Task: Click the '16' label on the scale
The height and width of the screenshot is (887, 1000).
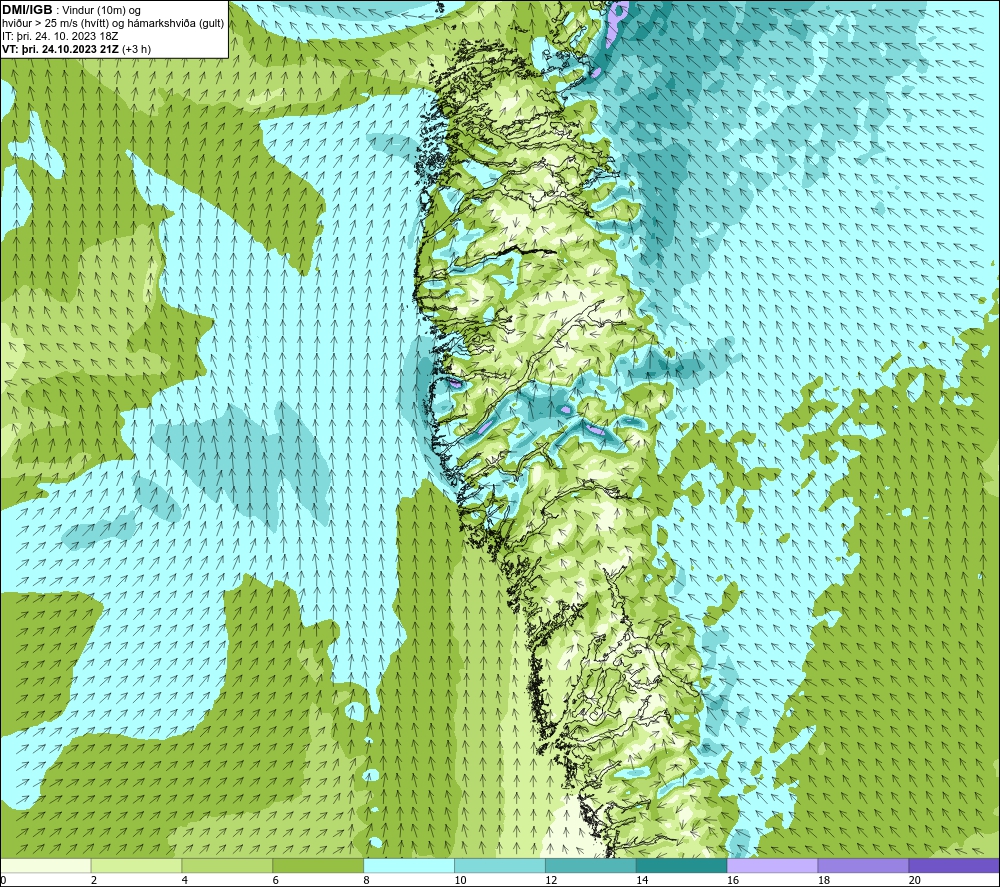Action: tap(733, 880)
